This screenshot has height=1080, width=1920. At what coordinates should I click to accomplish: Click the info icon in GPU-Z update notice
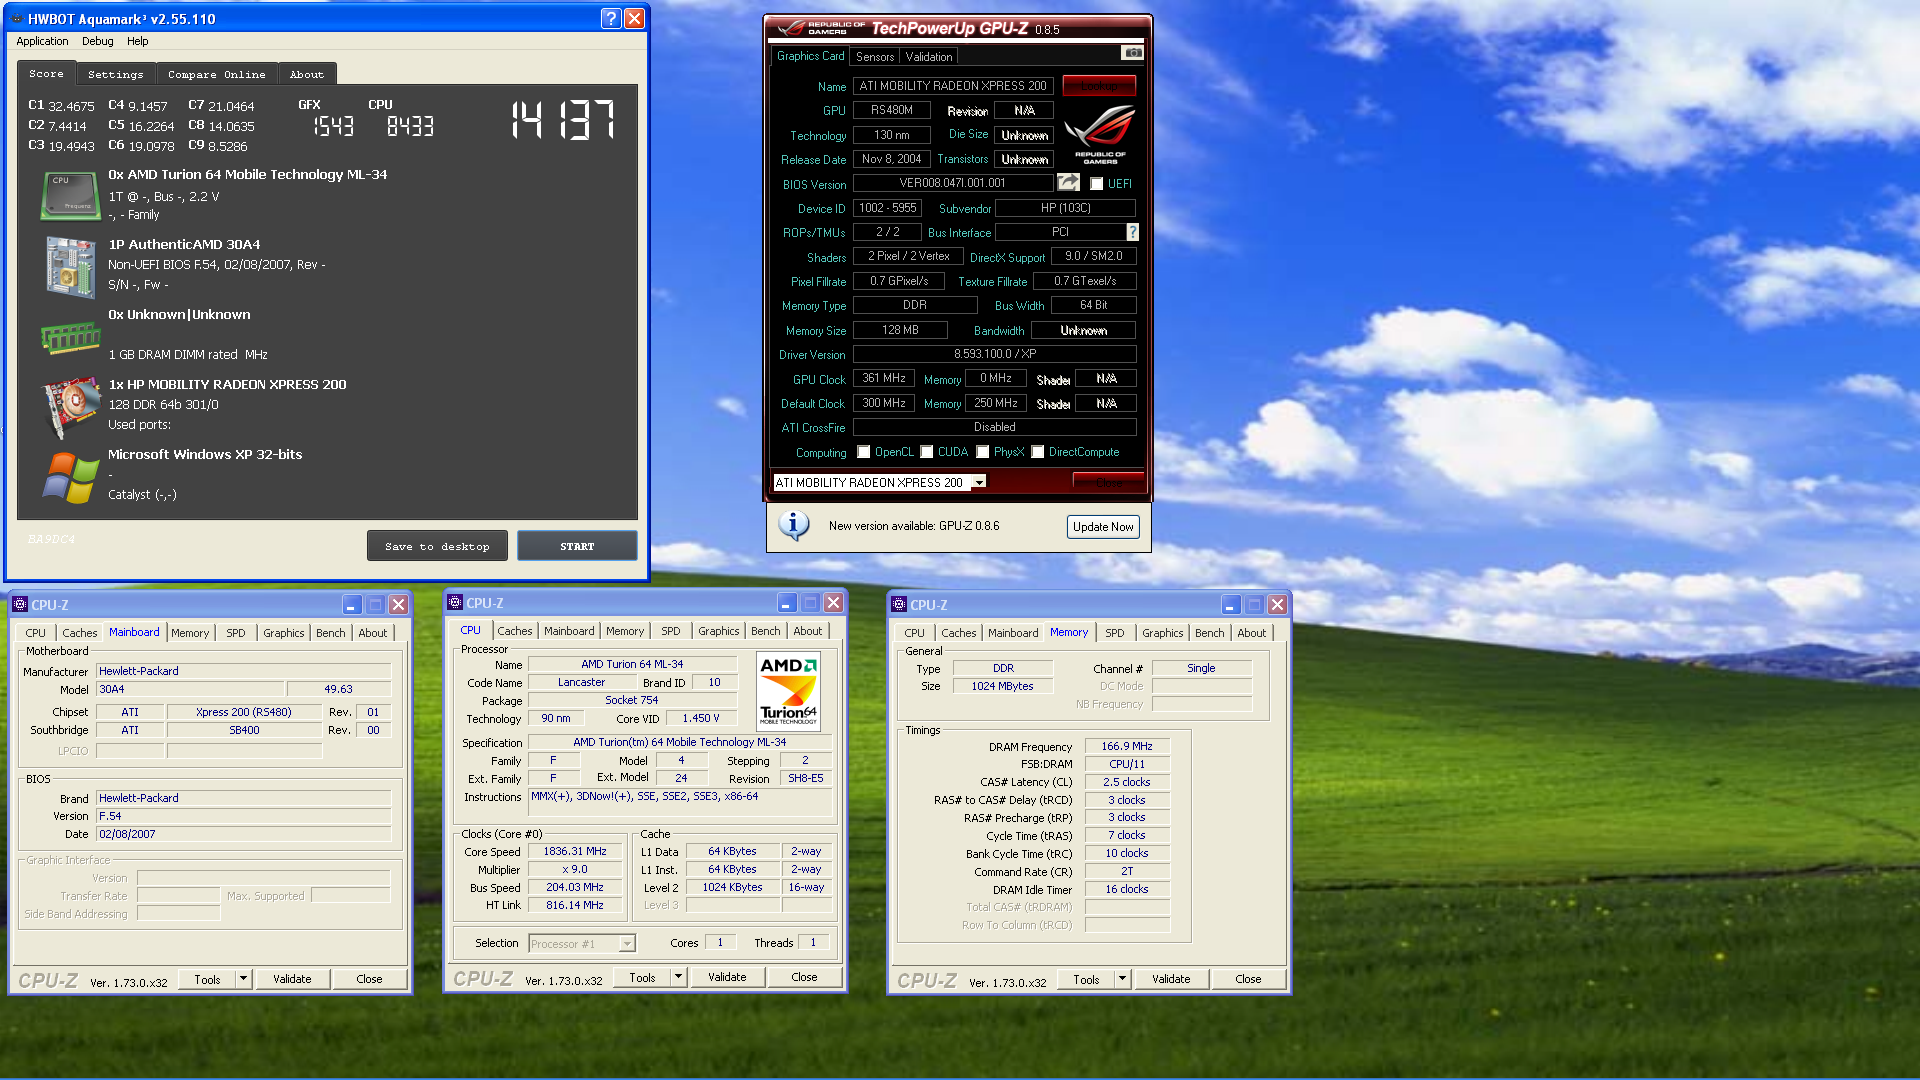(x=794, y=525)
